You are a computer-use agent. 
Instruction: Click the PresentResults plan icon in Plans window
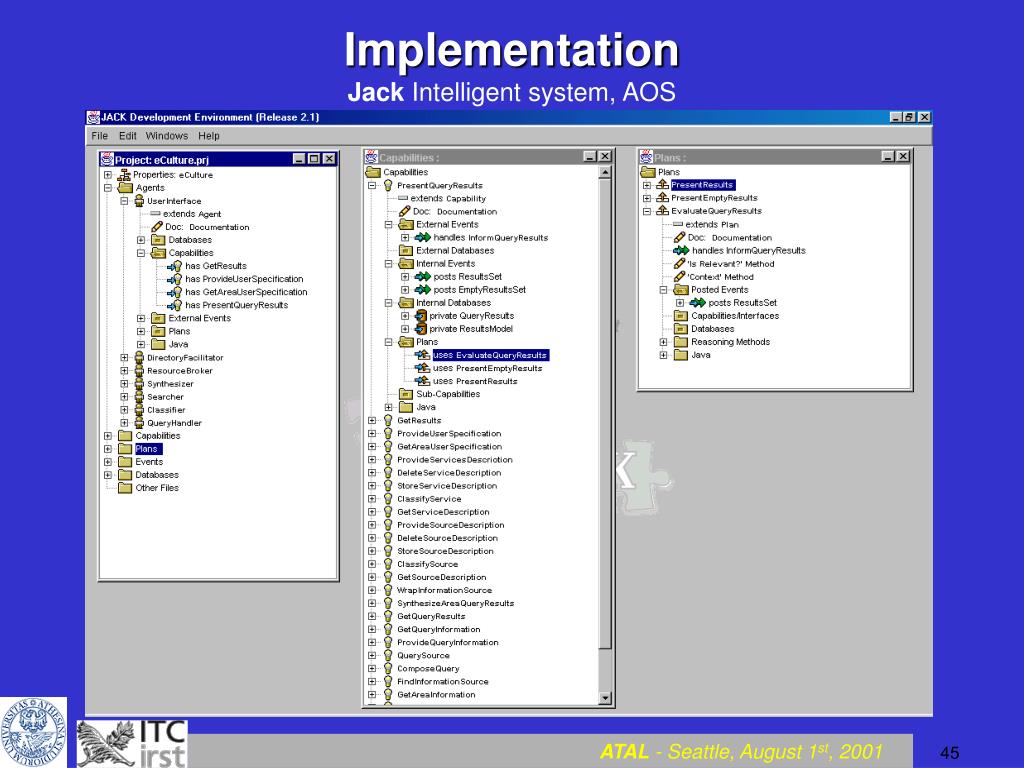pyautogui.click(x=662, y=185)
